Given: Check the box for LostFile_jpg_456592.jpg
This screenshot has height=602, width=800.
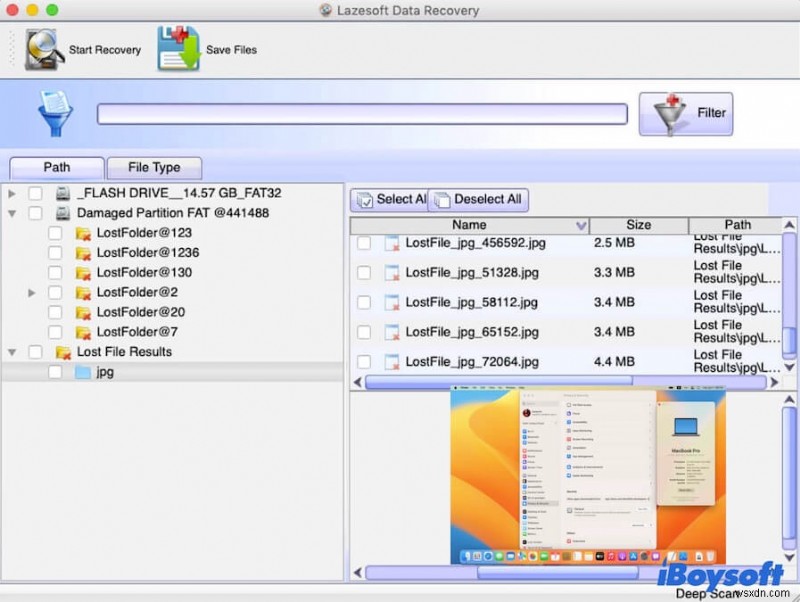Looking at the screenshot, I should 364,243.
